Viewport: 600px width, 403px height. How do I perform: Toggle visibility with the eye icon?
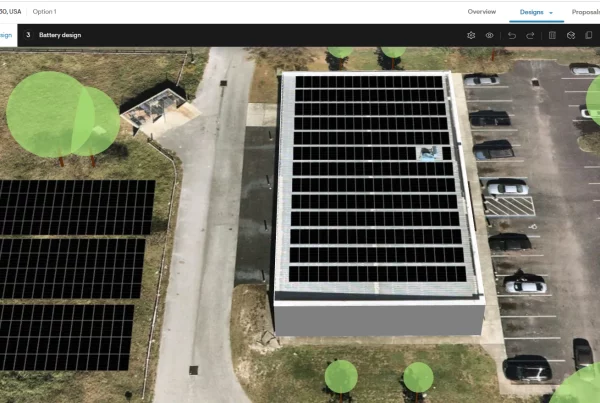(x=490, y=35)
